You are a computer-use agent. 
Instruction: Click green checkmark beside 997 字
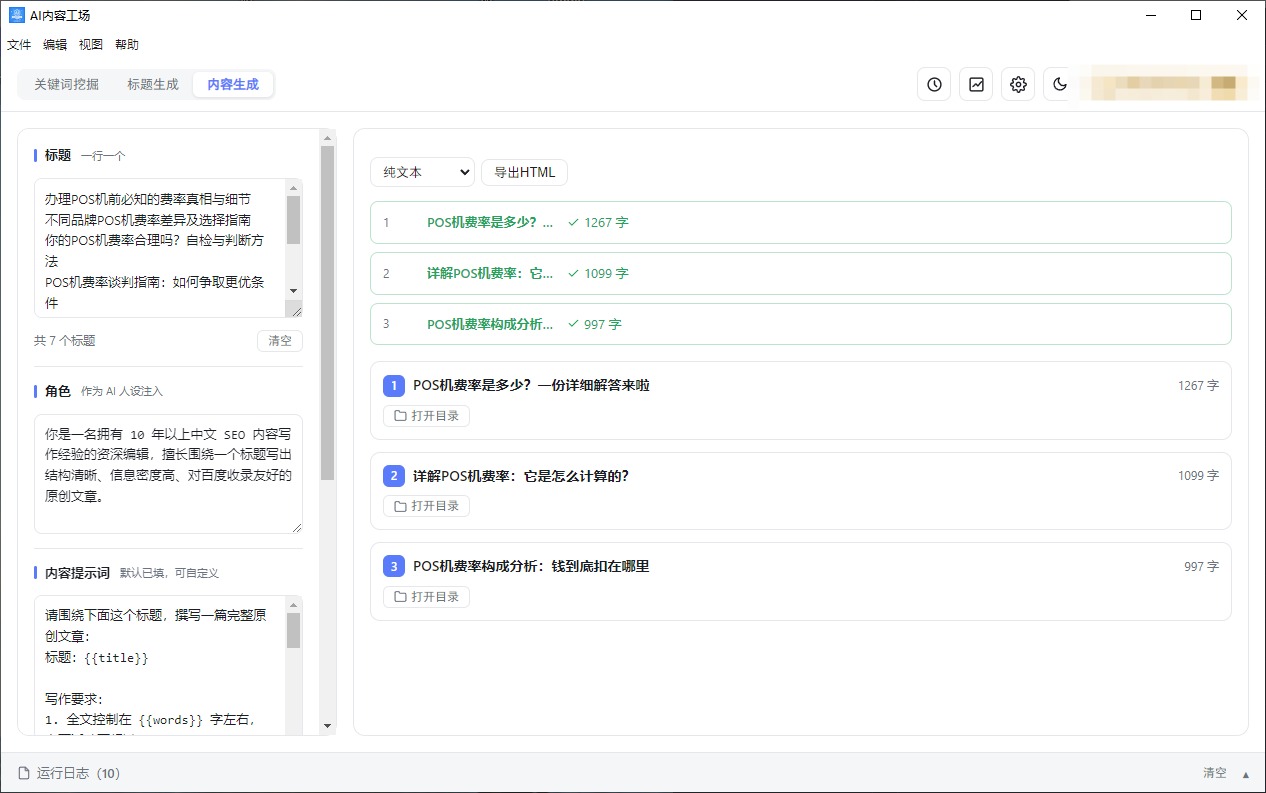573,324
